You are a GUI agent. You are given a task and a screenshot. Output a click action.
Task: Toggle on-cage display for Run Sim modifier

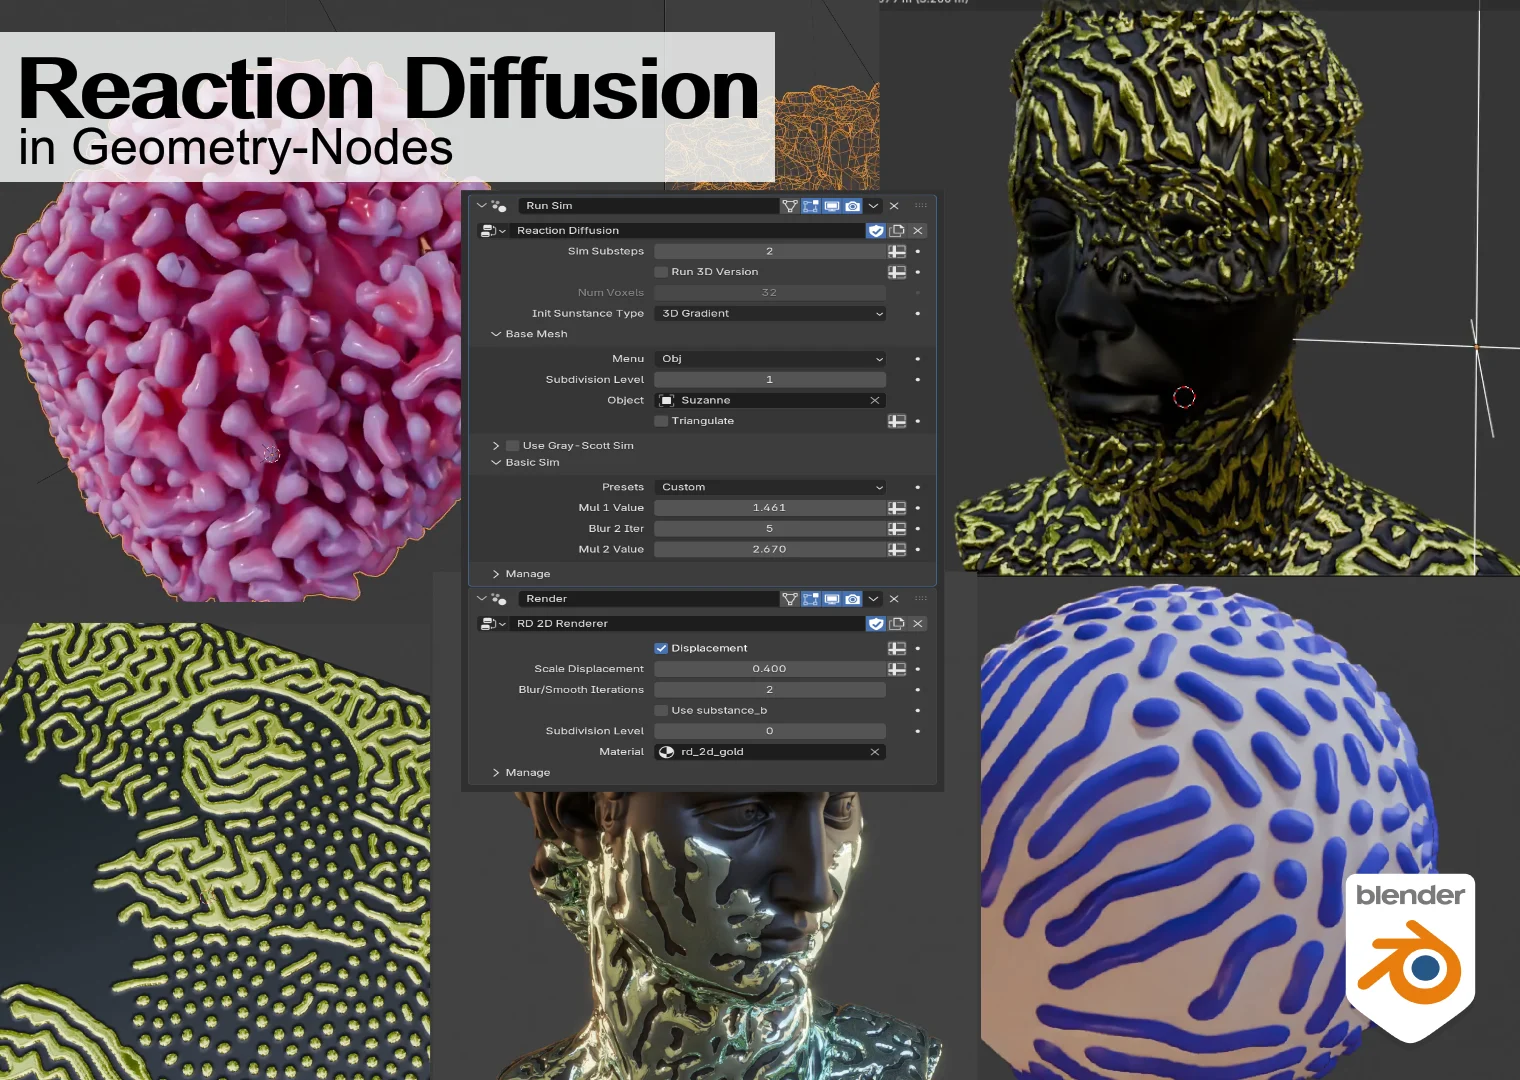tap(790, 206)
